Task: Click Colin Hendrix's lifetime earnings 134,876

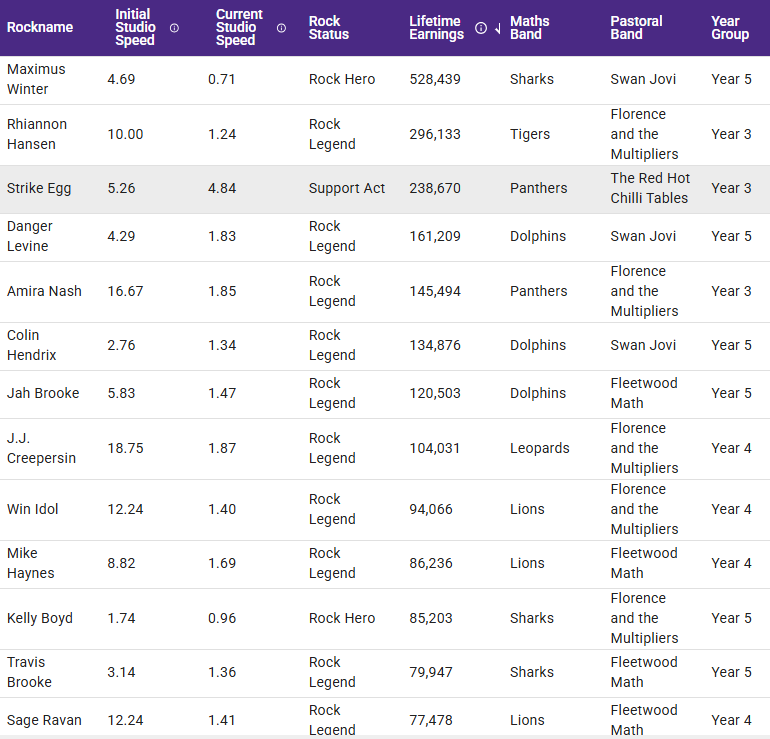Action: tap(435, 345)
